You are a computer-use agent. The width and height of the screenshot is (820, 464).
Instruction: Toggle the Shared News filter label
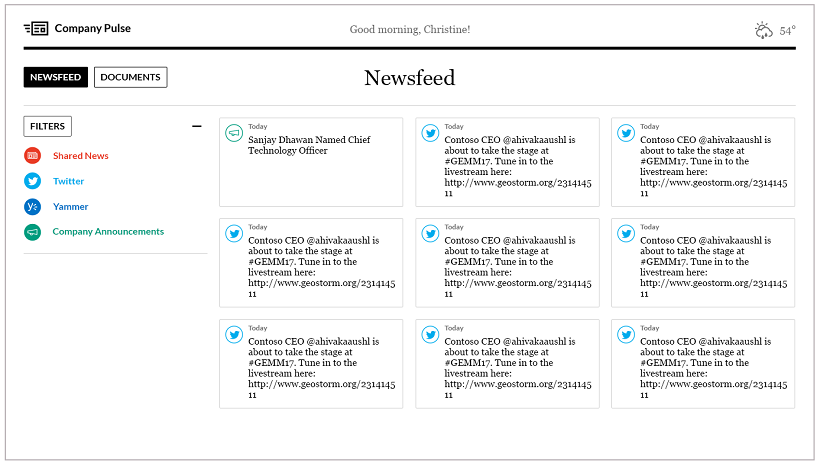[x=81, y=156]
